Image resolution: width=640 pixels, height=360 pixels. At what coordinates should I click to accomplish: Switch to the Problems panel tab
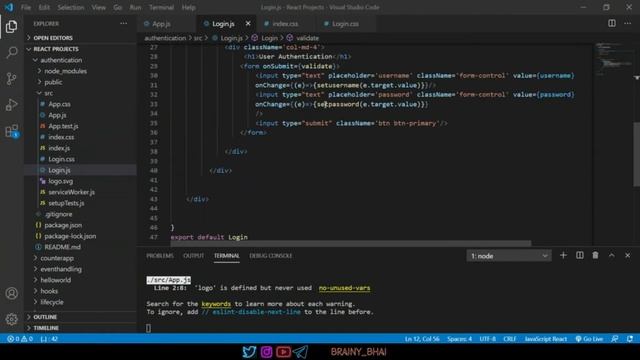click(160, 256)
